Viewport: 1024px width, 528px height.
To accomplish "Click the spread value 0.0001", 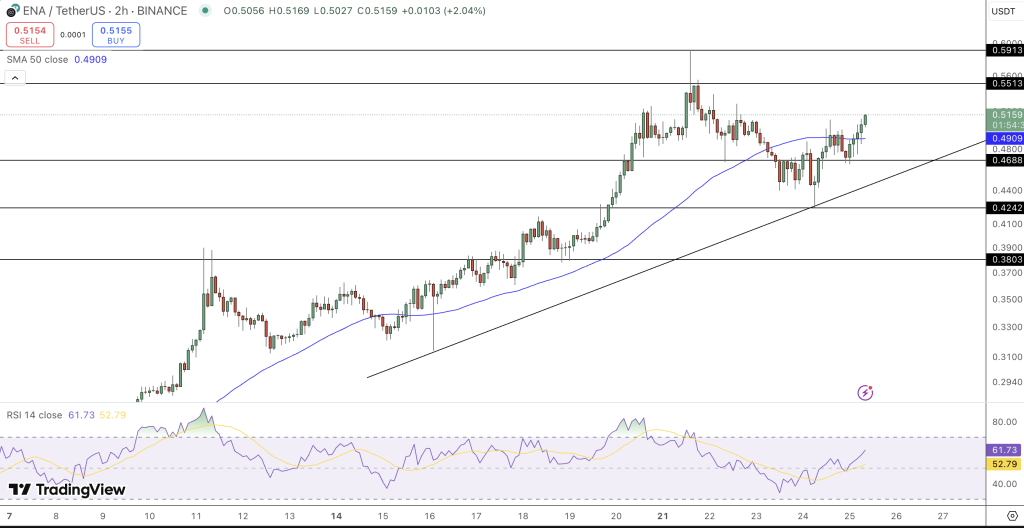I will click(x=73, y=35).
